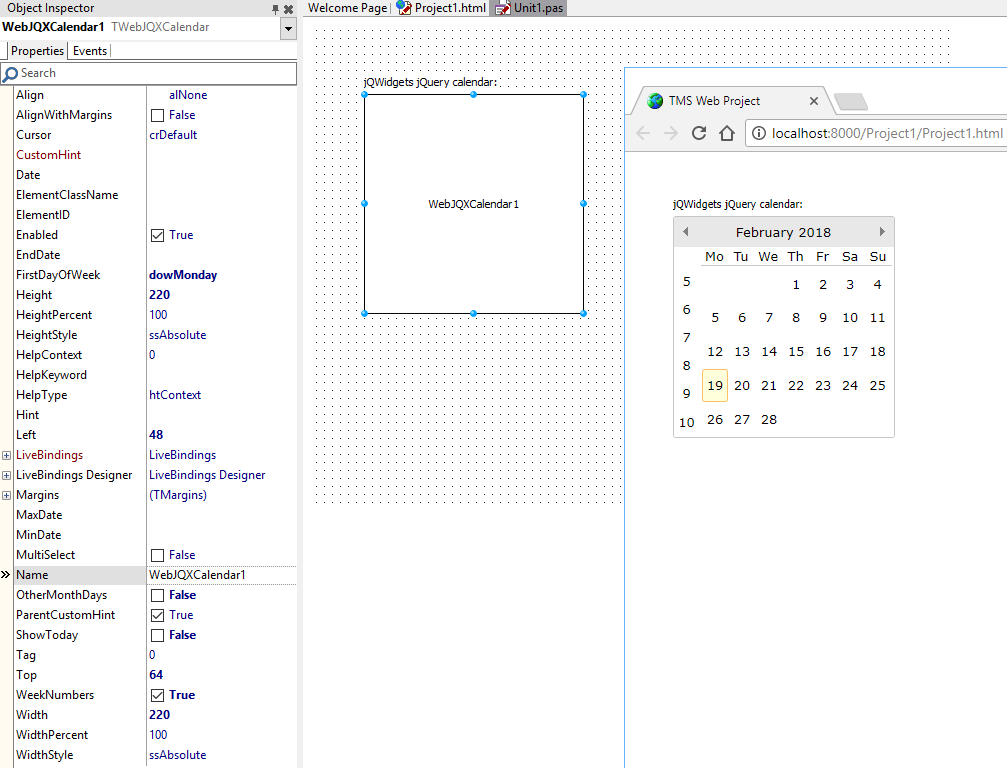Click the February 2018 calendar title

[783, 232]
